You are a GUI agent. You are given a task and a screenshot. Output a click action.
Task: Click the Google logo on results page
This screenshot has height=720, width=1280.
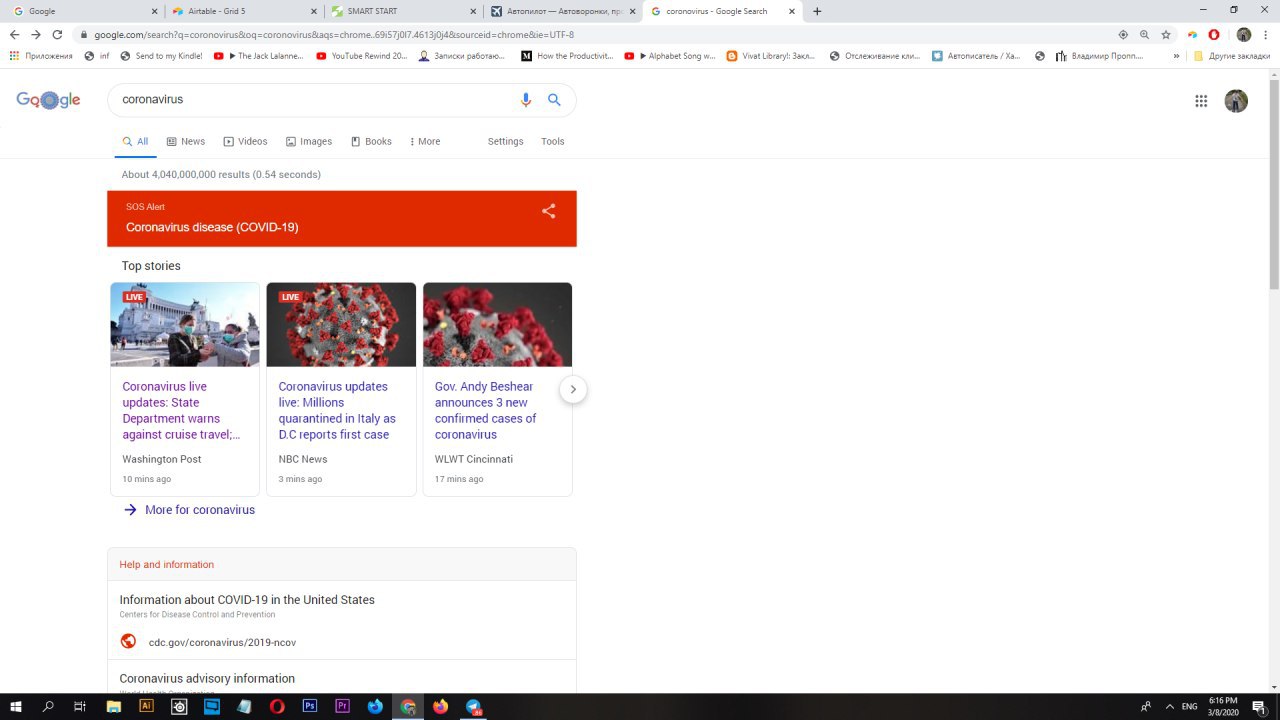click(48, 100)
